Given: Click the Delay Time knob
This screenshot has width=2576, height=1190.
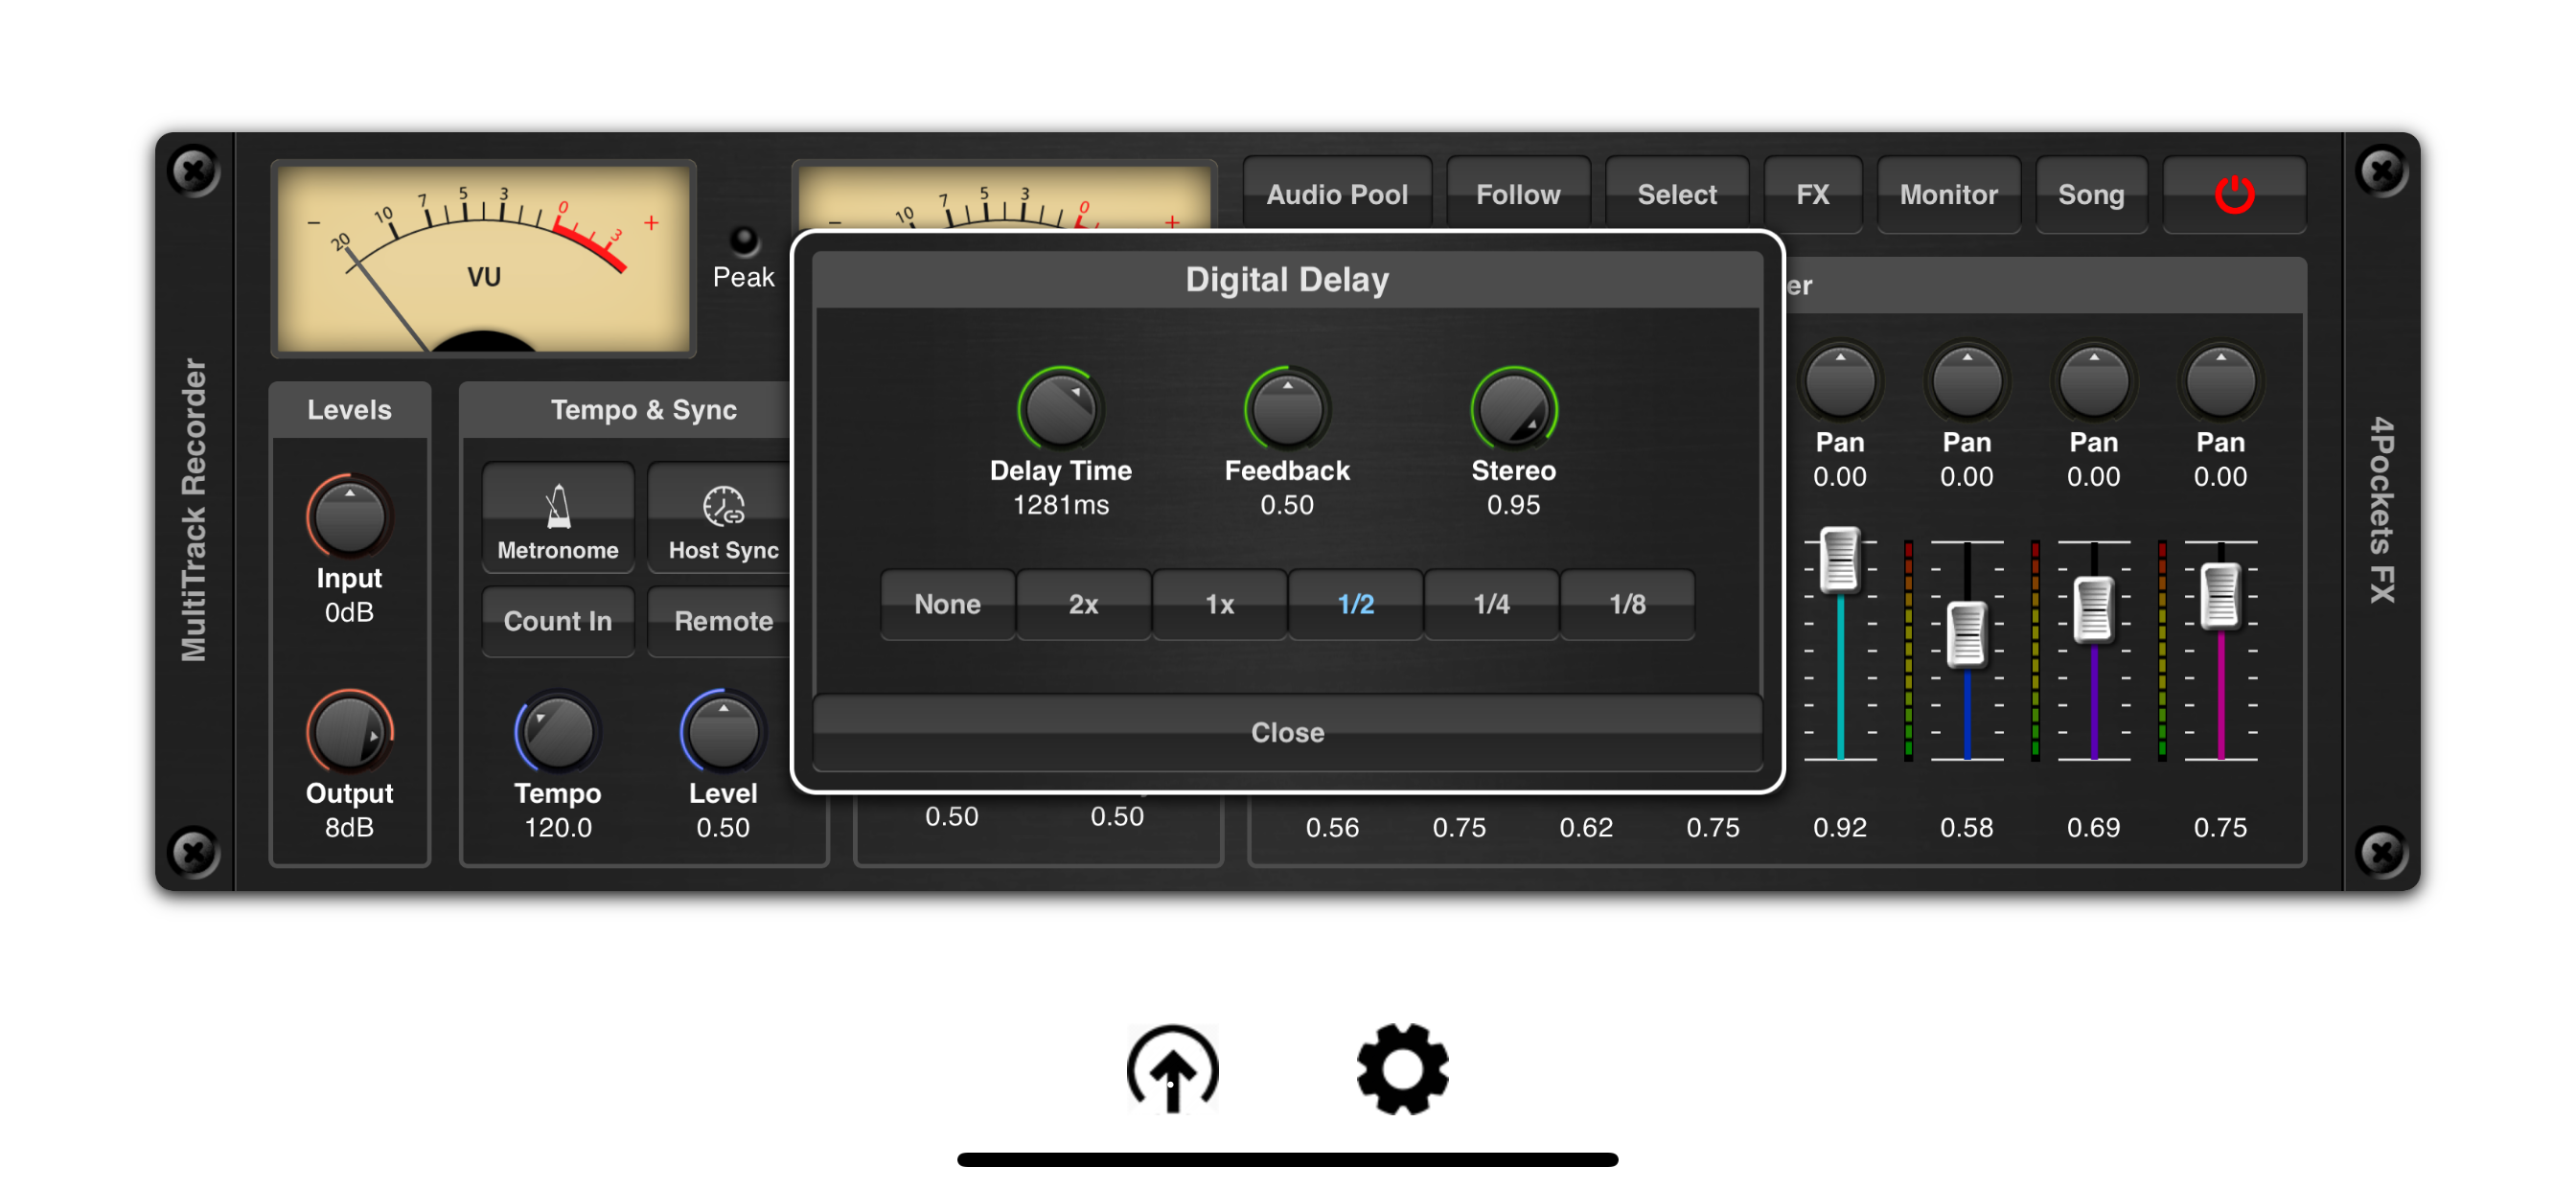Looking at the screenshot, I should point(1060,410).
